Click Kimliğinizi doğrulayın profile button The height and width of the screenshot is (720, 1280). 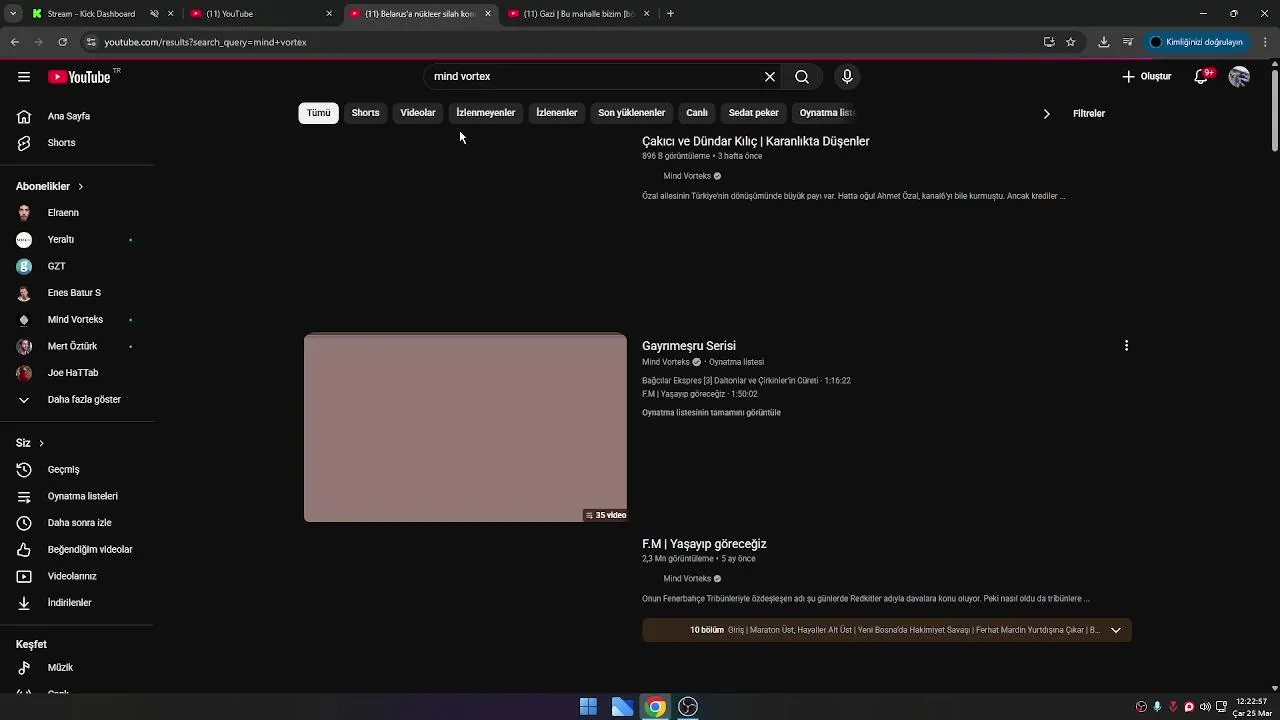(1197, 42)
